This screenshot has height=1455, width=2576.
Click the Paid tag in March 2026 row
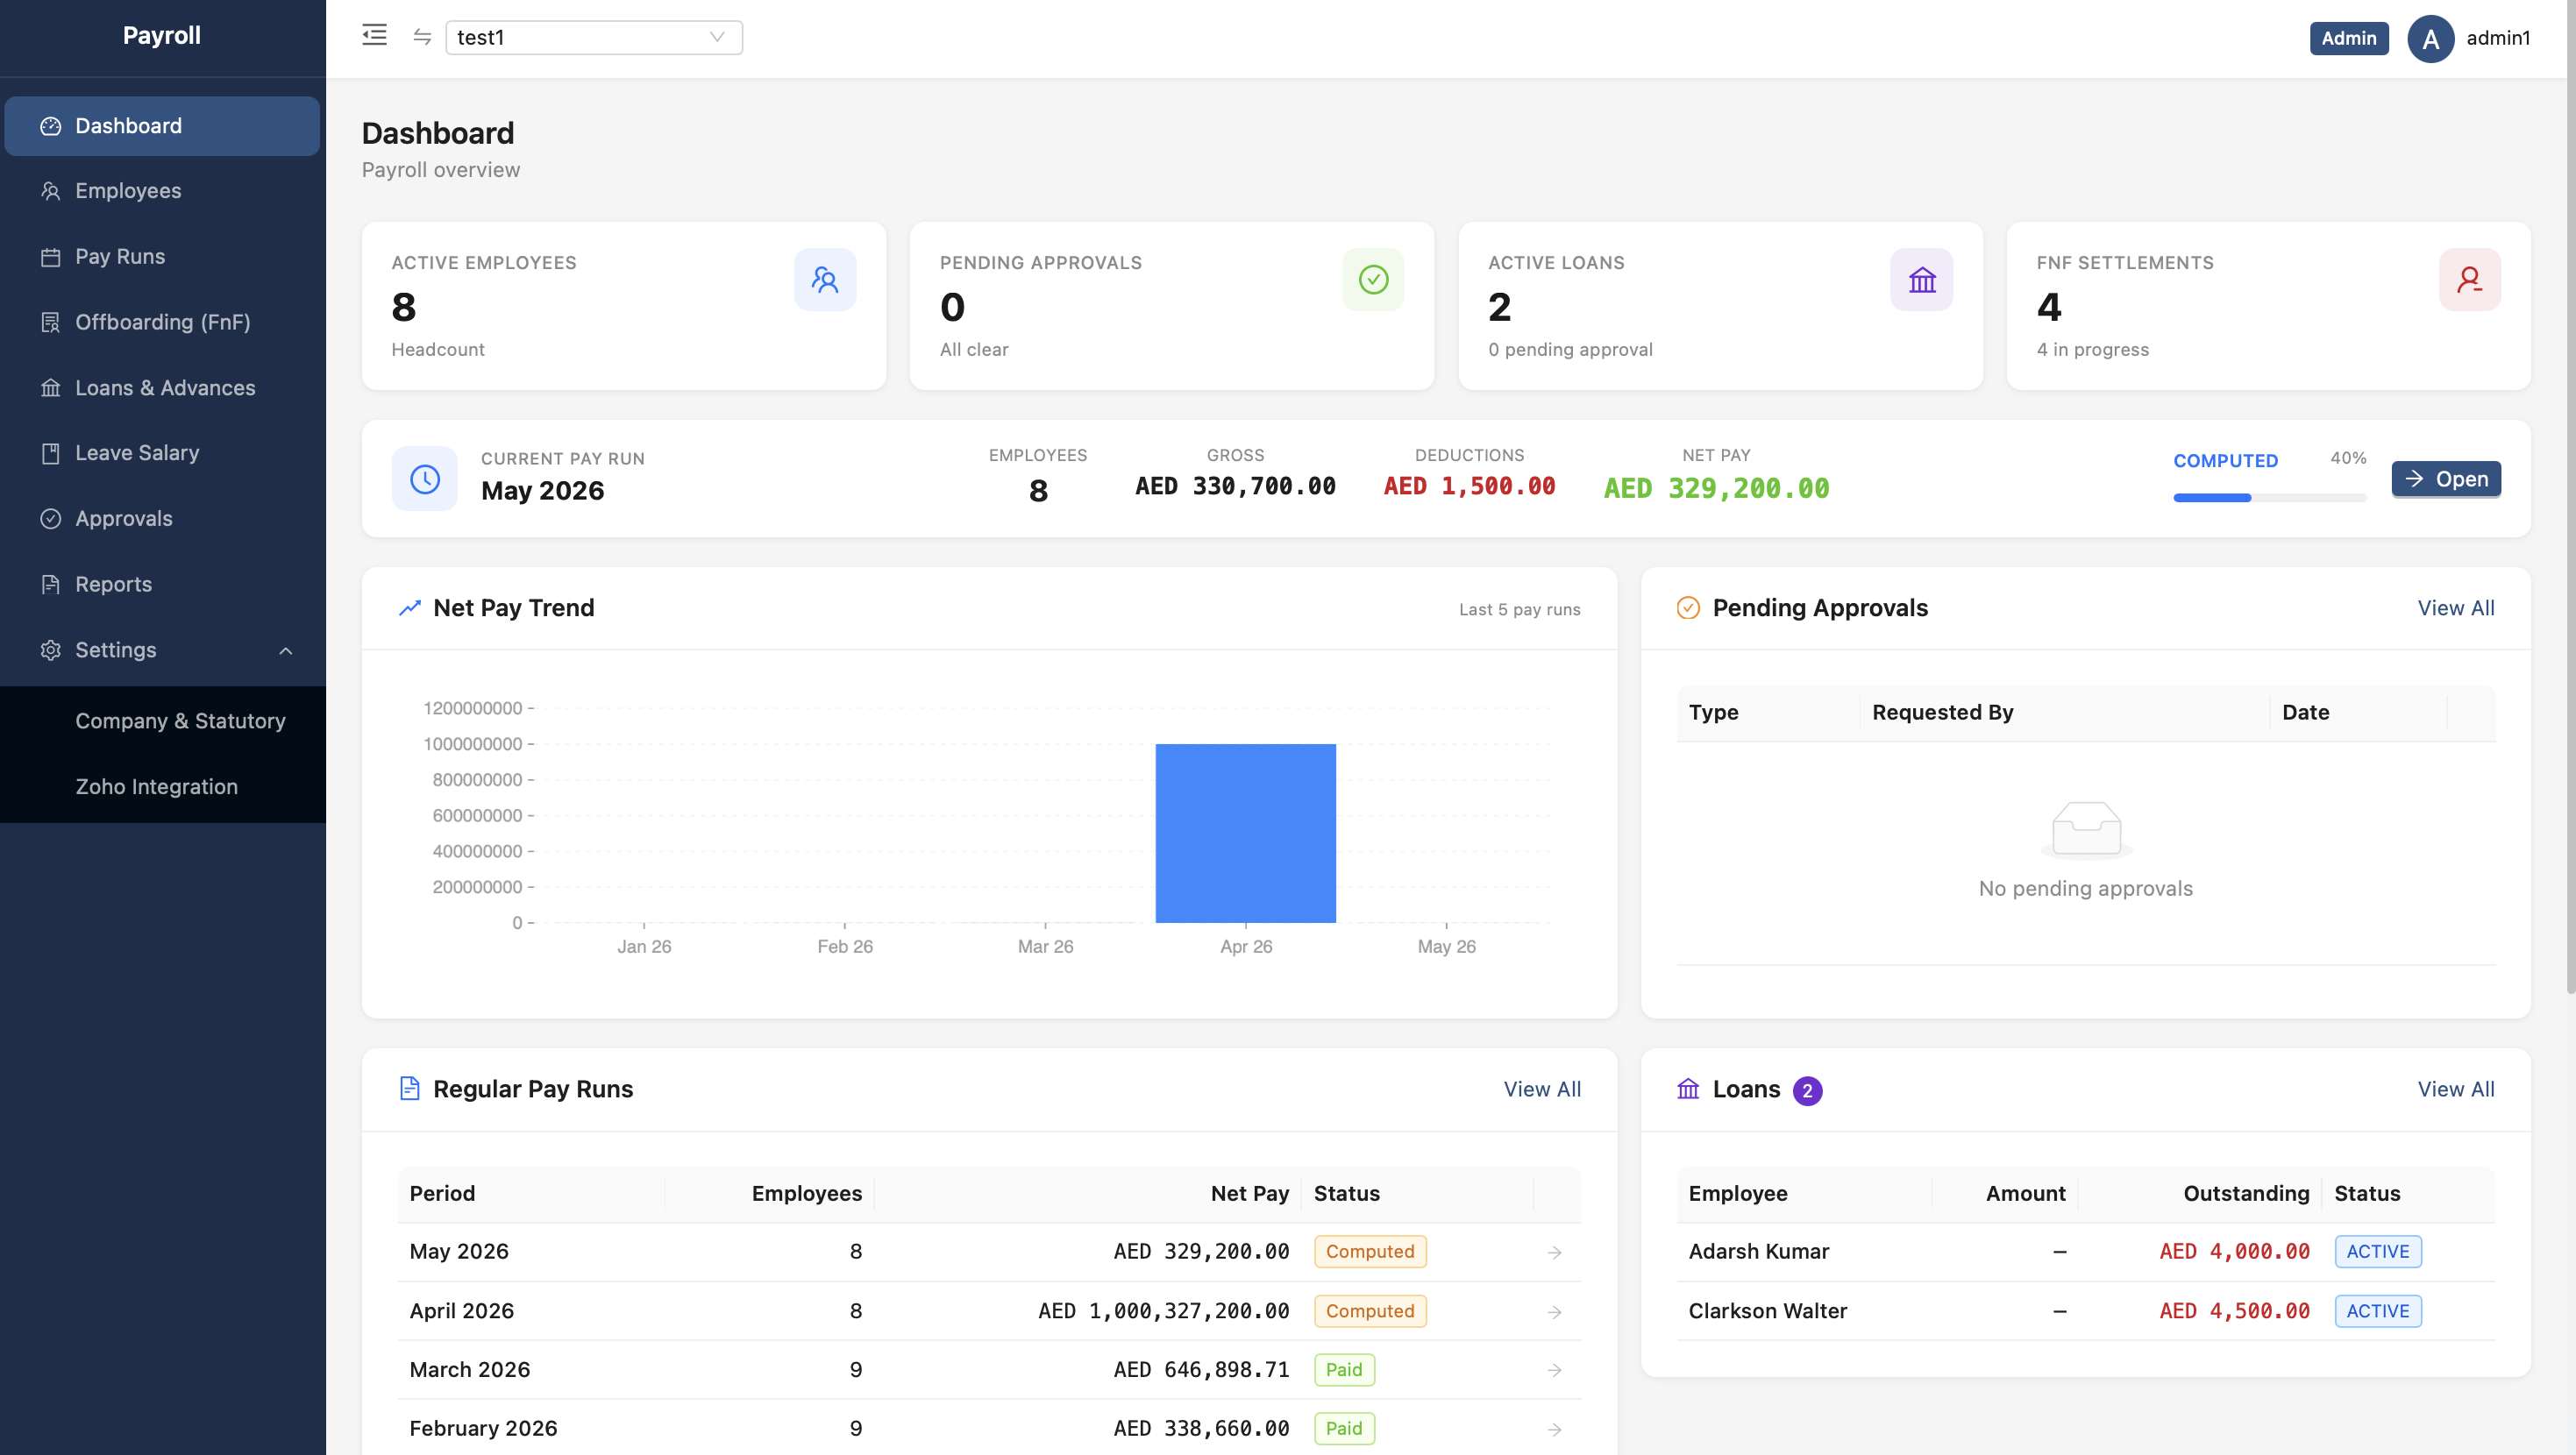click(1344, 1370)
